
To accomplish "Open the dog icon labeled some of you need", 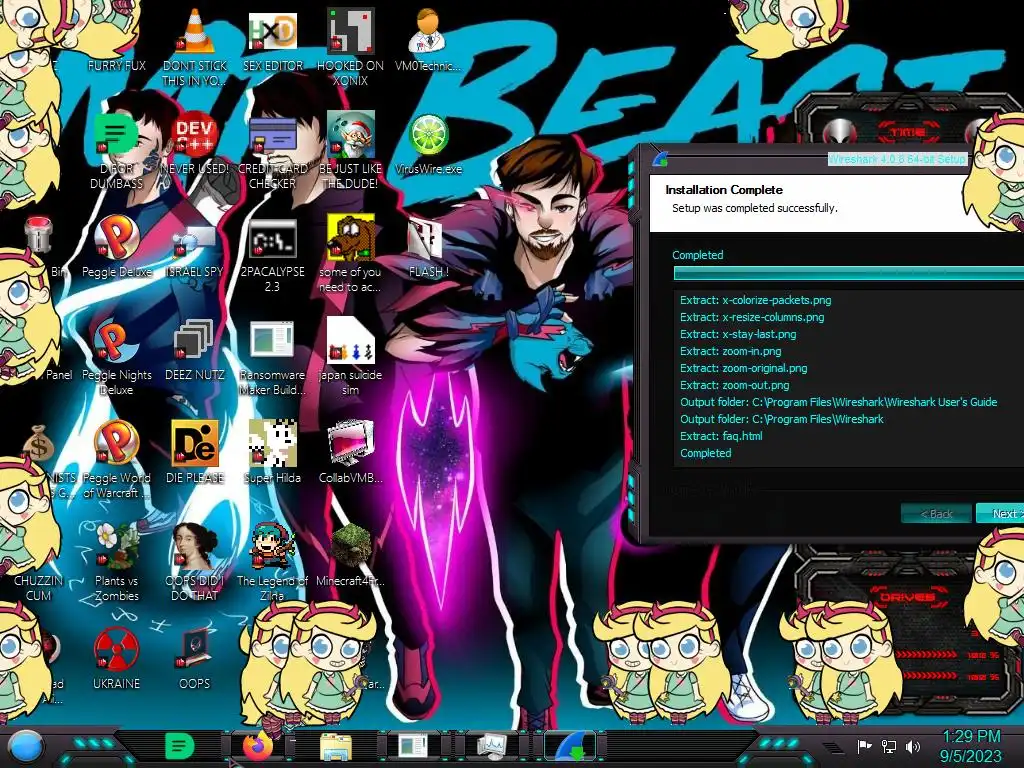I will 350,238.
